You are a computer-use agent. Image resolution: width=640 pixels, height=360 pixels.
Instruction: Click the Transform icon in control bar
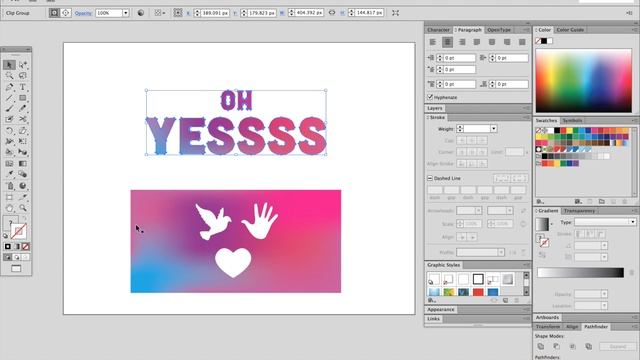point(396,13)
